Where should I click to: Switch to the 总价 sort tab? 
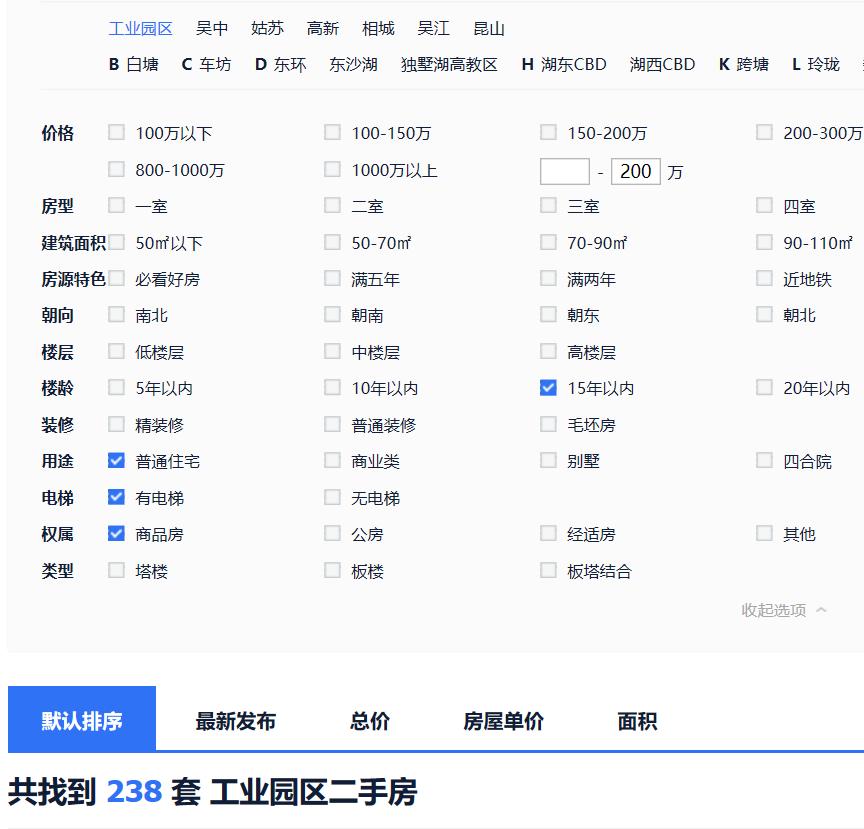369,719
